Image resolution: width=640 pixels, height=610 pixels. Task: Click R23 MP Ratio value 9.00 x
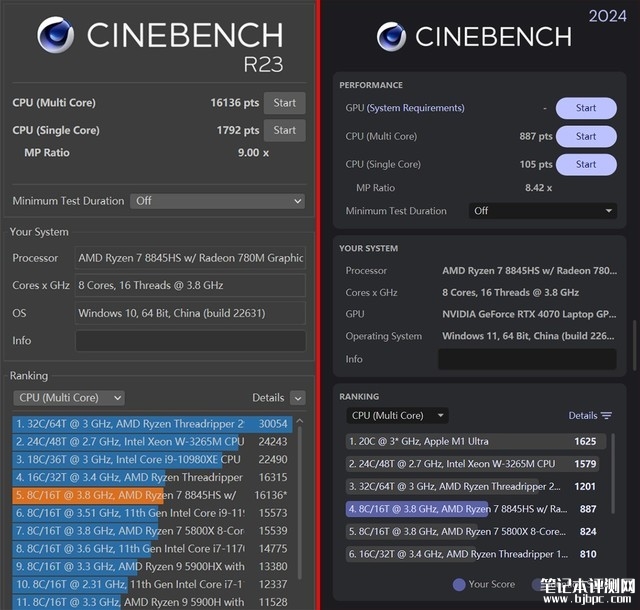click(x=253, y=153)
